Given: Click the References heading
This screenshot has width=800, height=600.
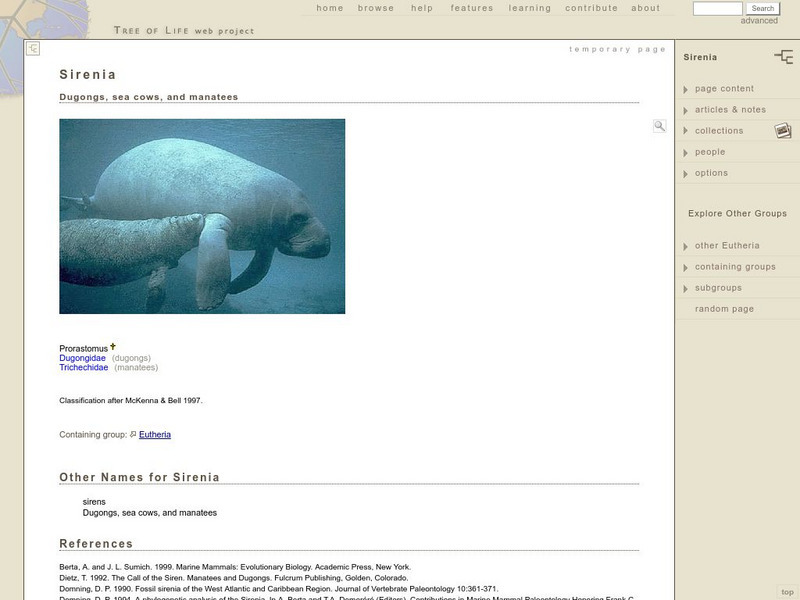Looking at the screenshot, I should tap(96, 544).
